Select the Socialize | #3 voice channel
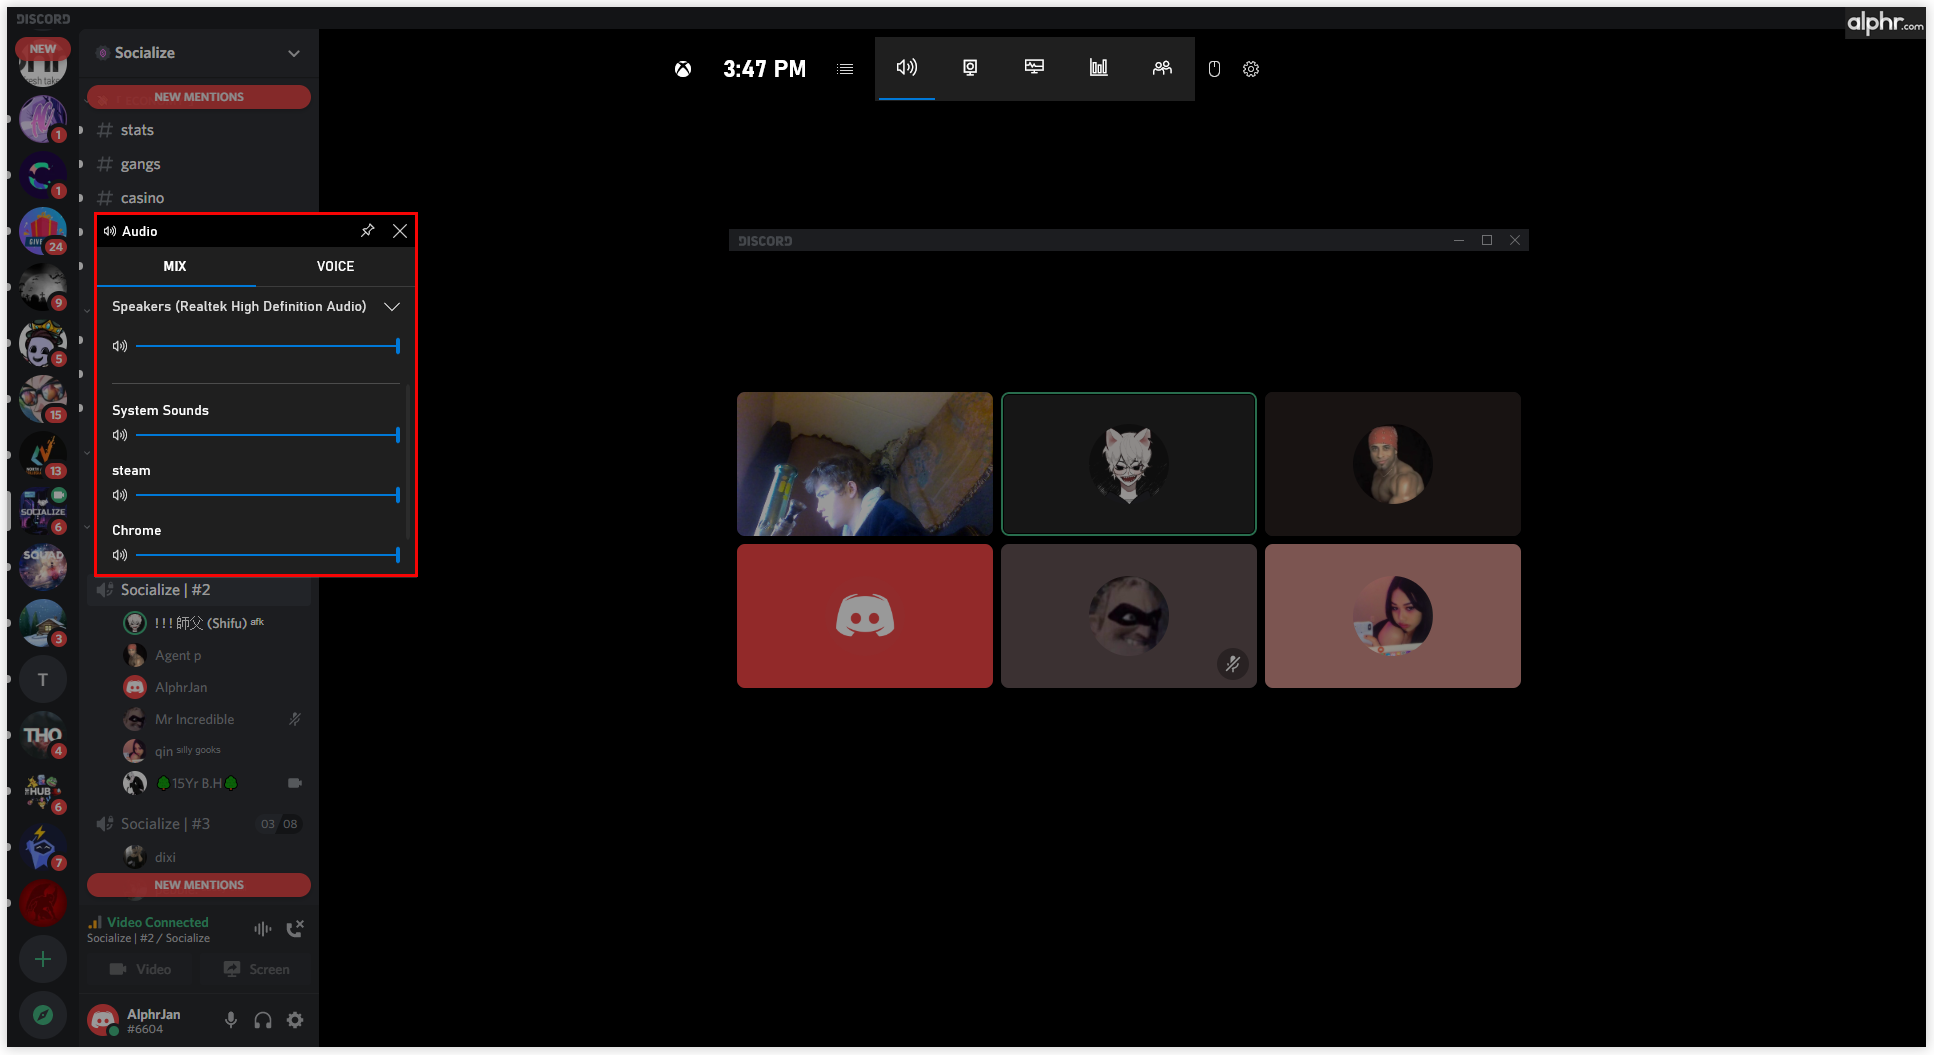The image size is (1934, 1055). point(199,824)
